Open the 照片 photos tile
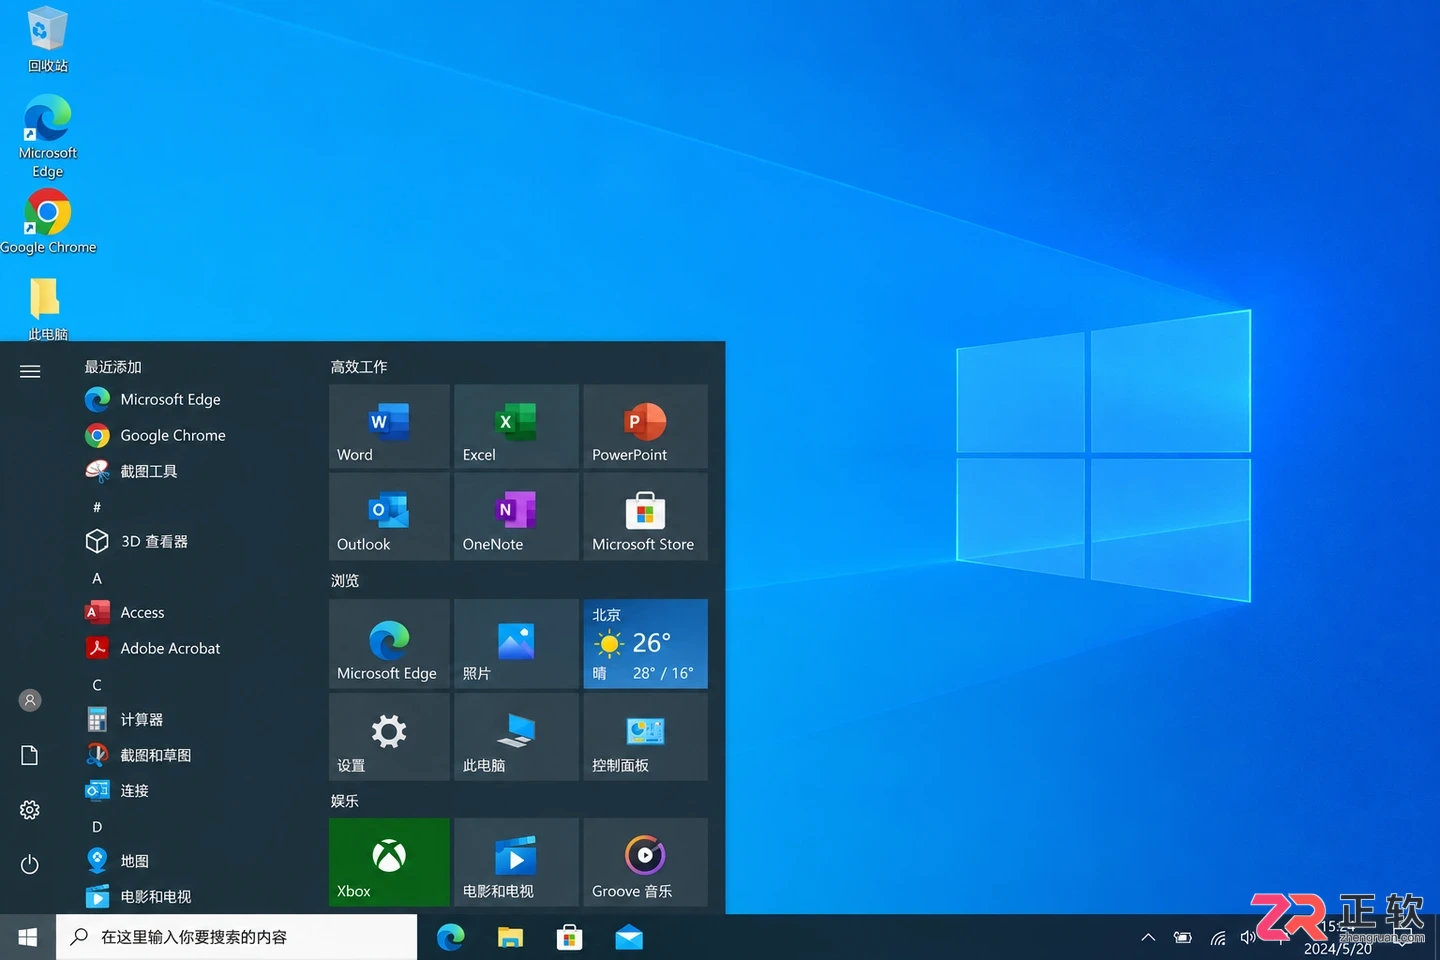The image size is (1440, 960). [516, 644]
